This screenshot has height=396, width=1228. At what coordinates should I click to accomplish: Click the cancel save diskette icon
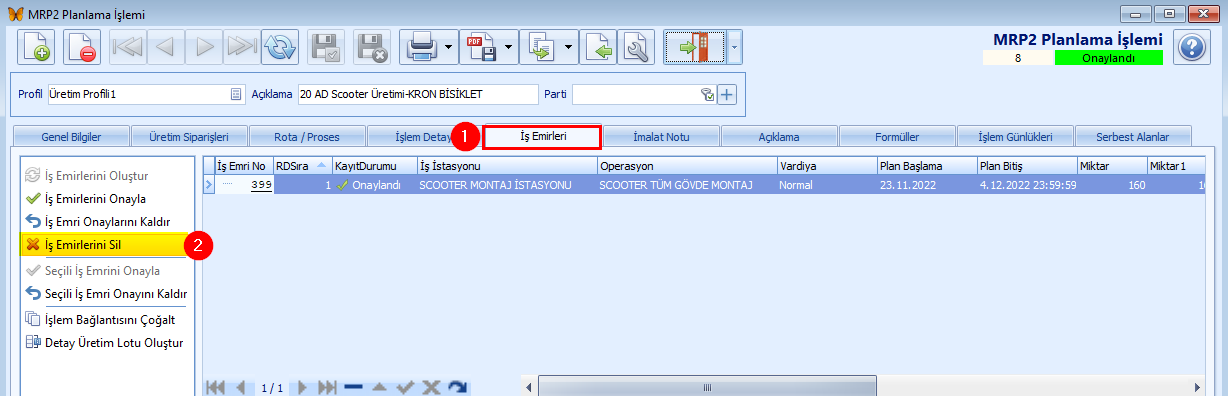click(373, 47)
